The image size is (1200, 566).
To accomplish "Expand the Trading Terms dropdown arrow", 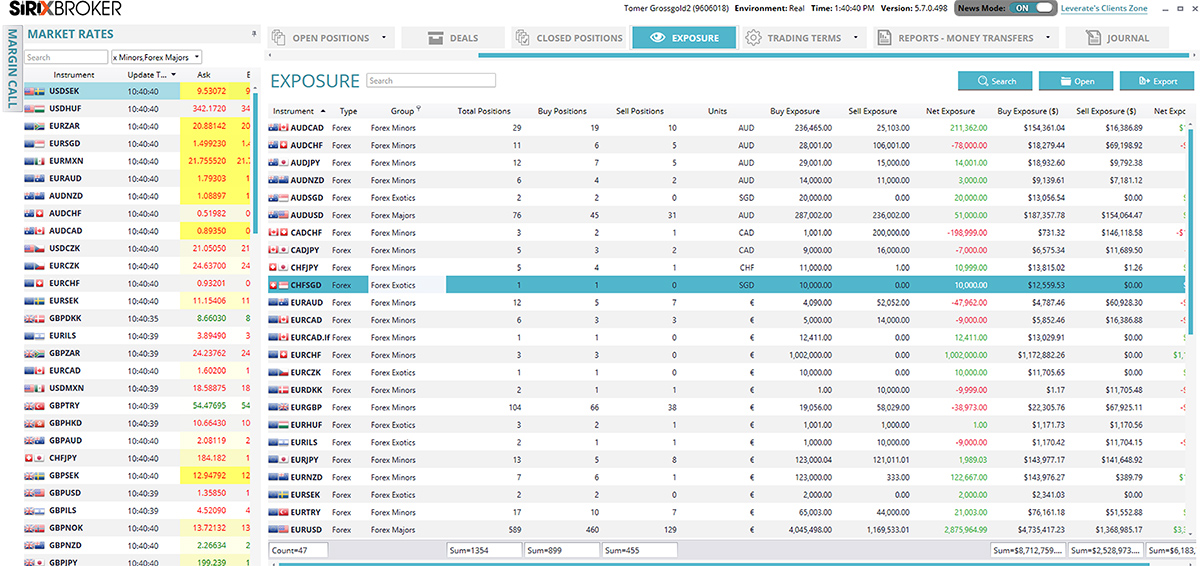I will tap(857, 38).
